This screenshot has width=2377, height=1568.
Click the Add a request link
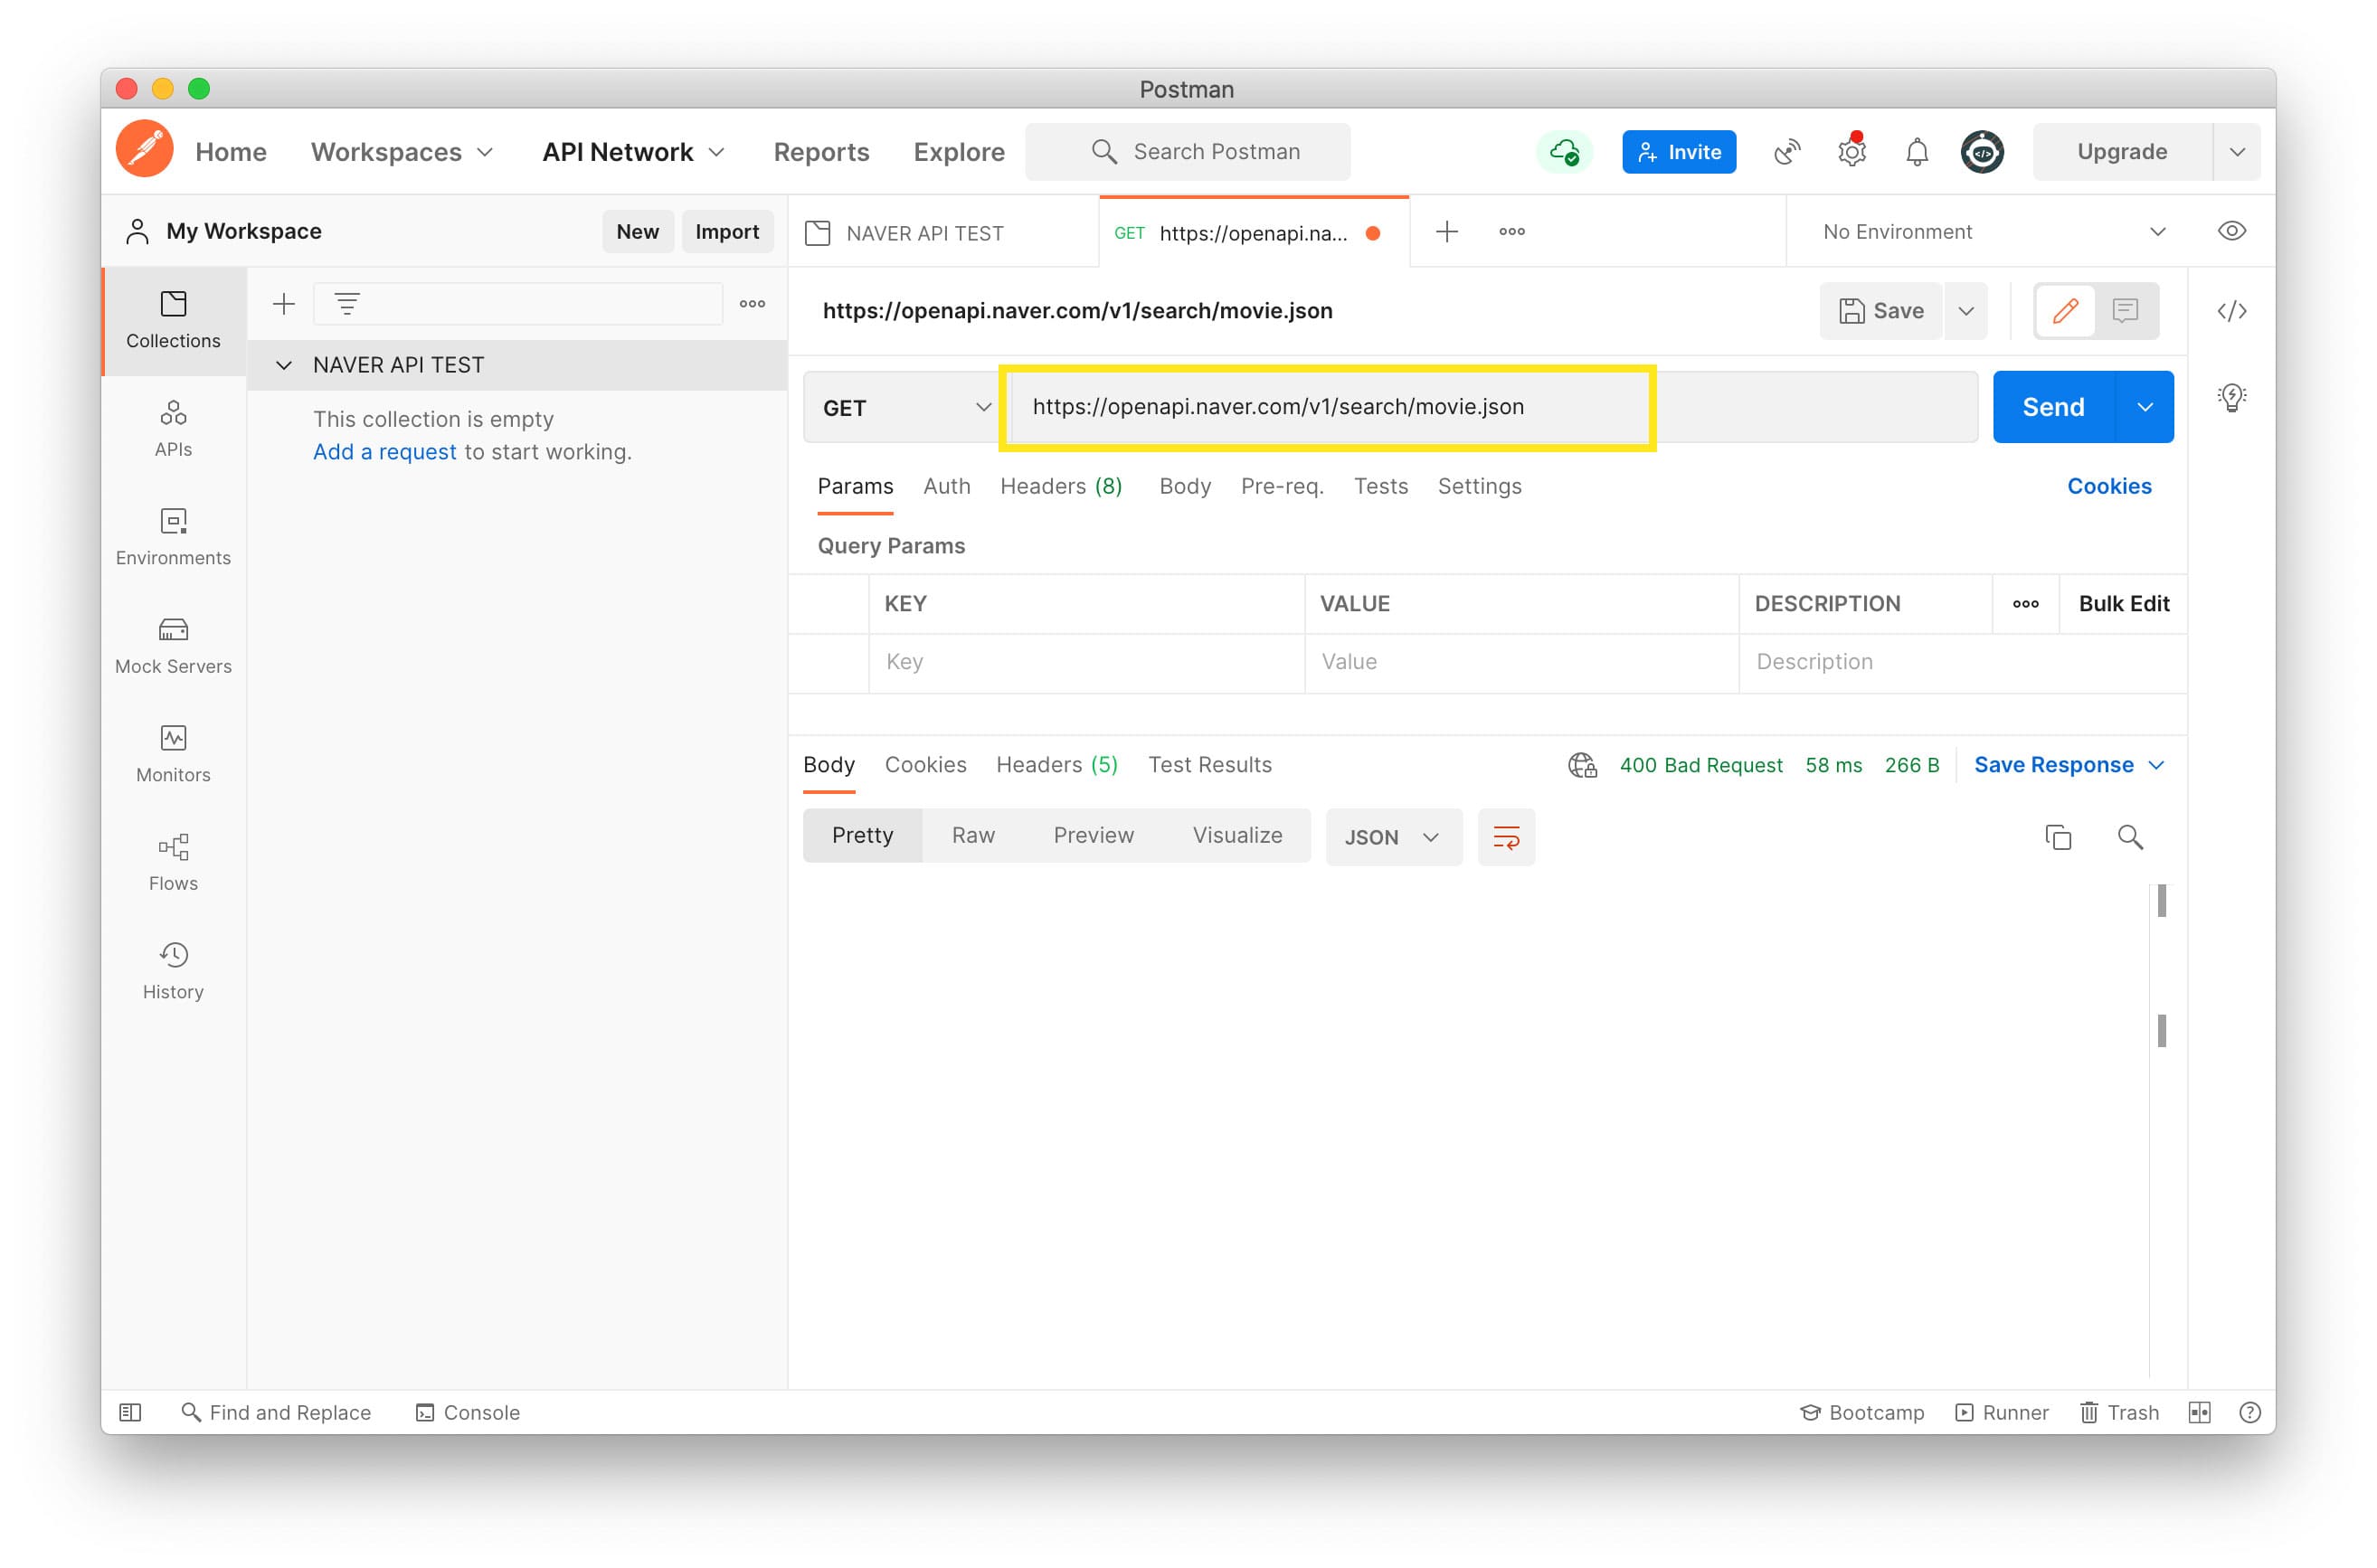tap(384, 452)
